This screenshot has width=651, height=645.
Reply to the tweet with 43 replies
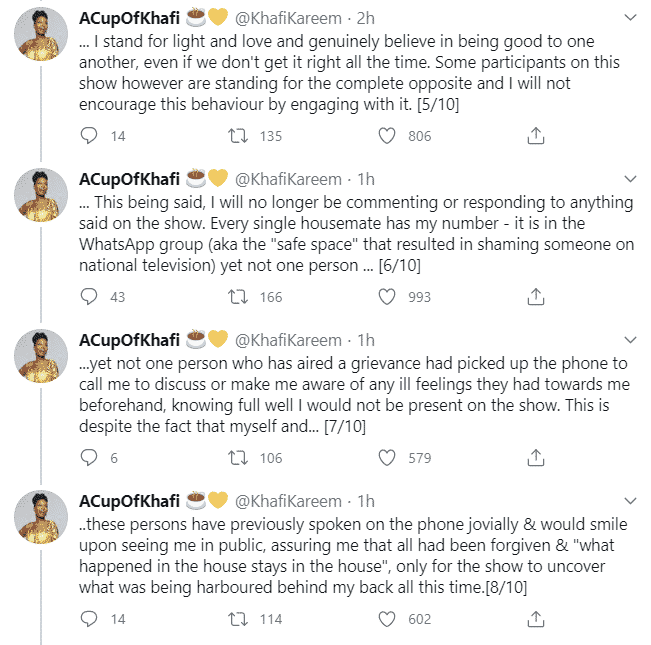[89, 296]
